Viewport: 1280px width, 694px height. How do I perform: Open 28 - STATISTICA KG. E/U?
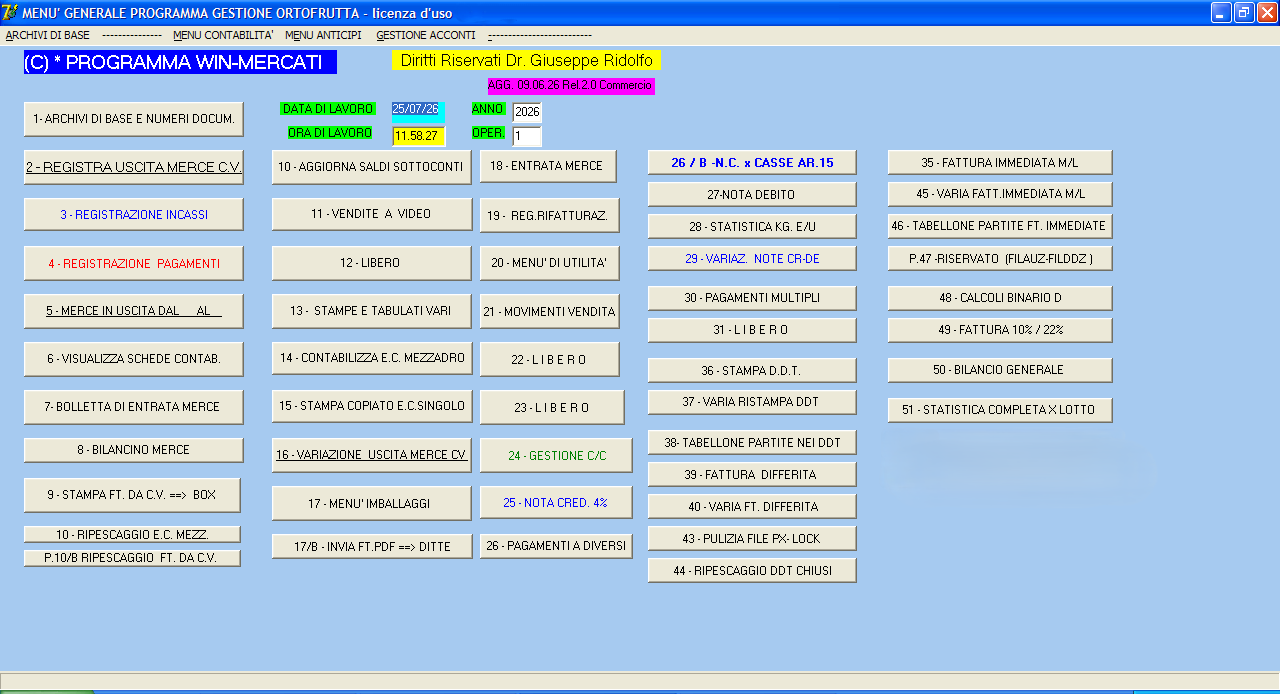pos(752,226)
